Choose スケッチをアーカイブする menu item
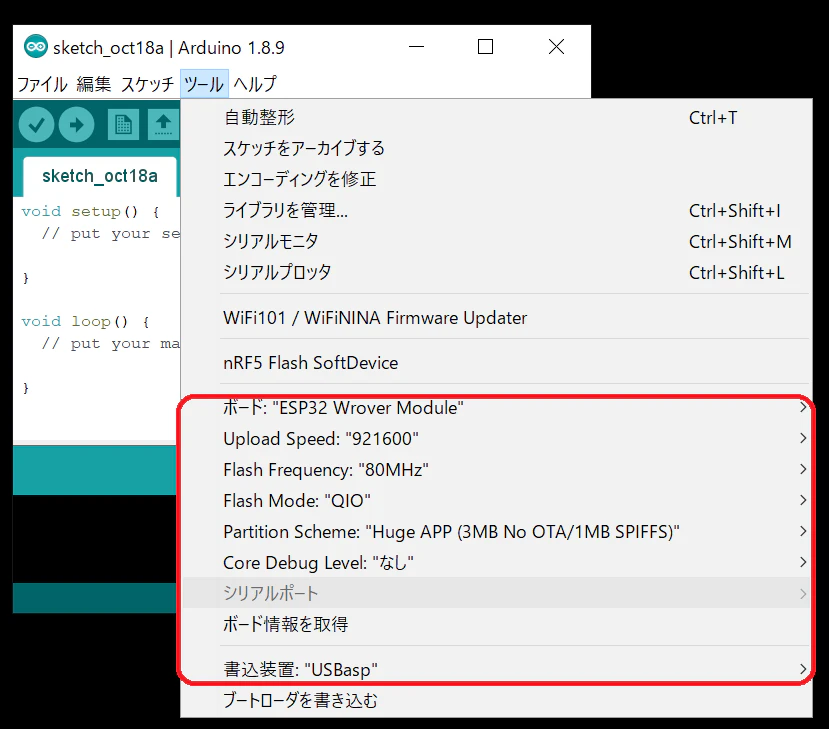The height and width of the screenshot is (729, 829). 496,148
